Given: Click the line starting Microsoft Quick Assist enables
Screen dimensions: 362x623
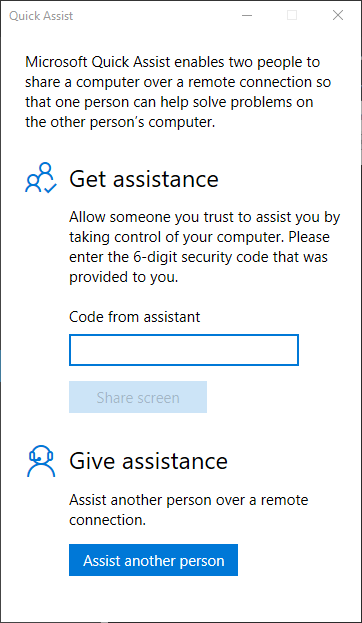Looking at the screenshot, I should [173, 62].
